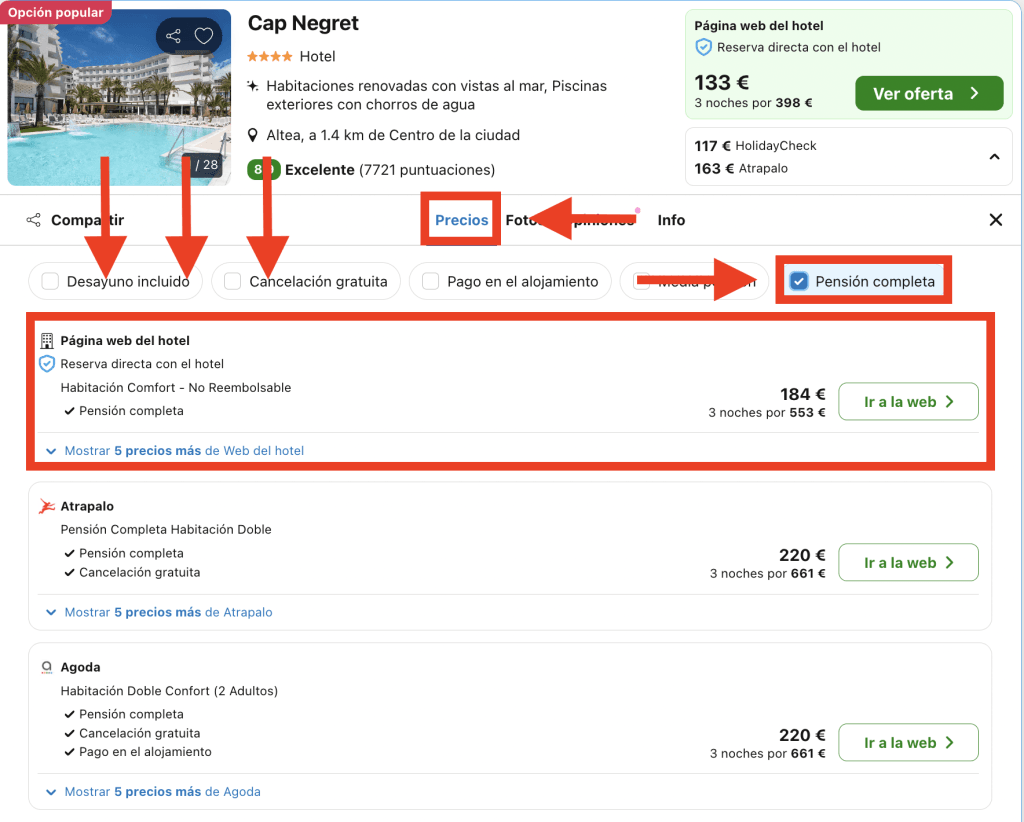Expand 5 more prices from Agoda
The image size is (1024, 822).
[153, 792]
